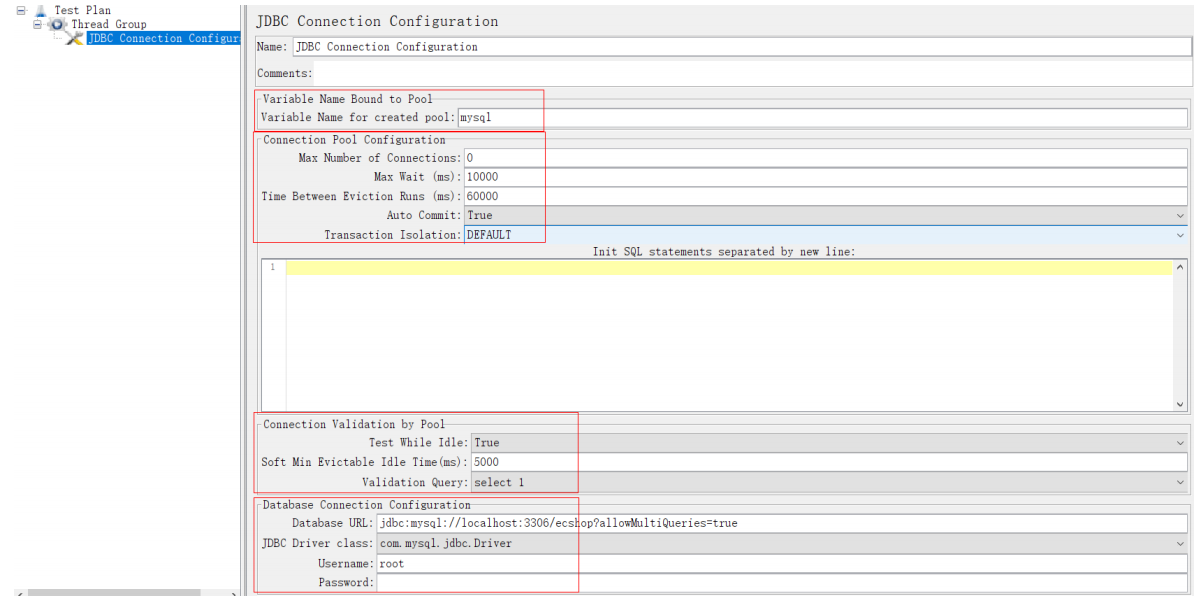
Task: Click the Name input field
Action: [741, 47]
